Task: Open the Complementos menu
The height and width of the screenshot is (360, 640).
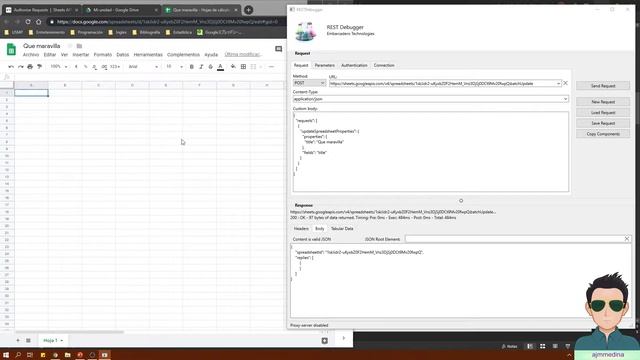Action: [183, 54]
